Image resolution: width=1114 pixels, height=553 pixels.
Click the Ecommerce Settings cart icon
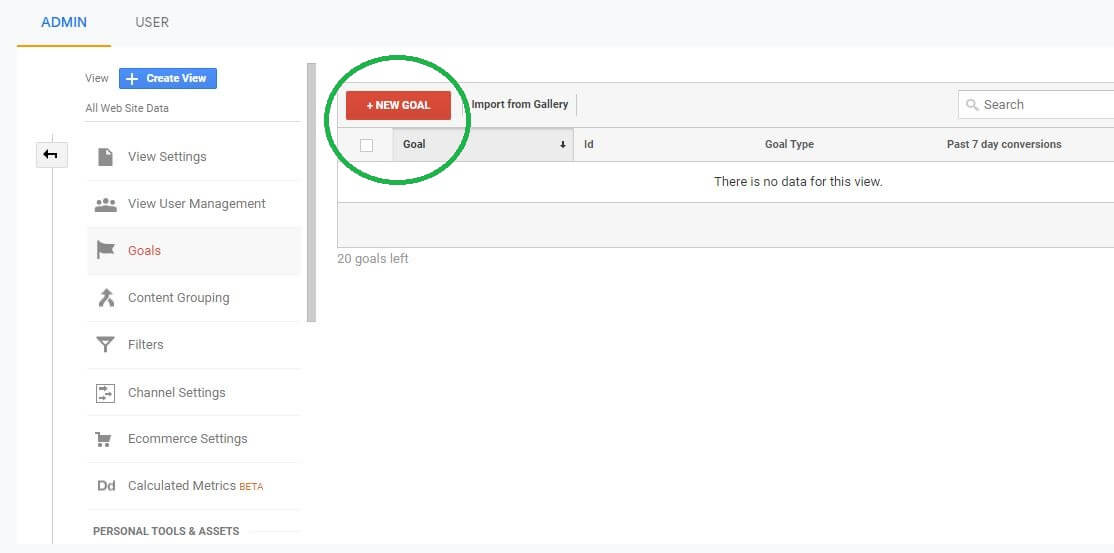point(104,439)
